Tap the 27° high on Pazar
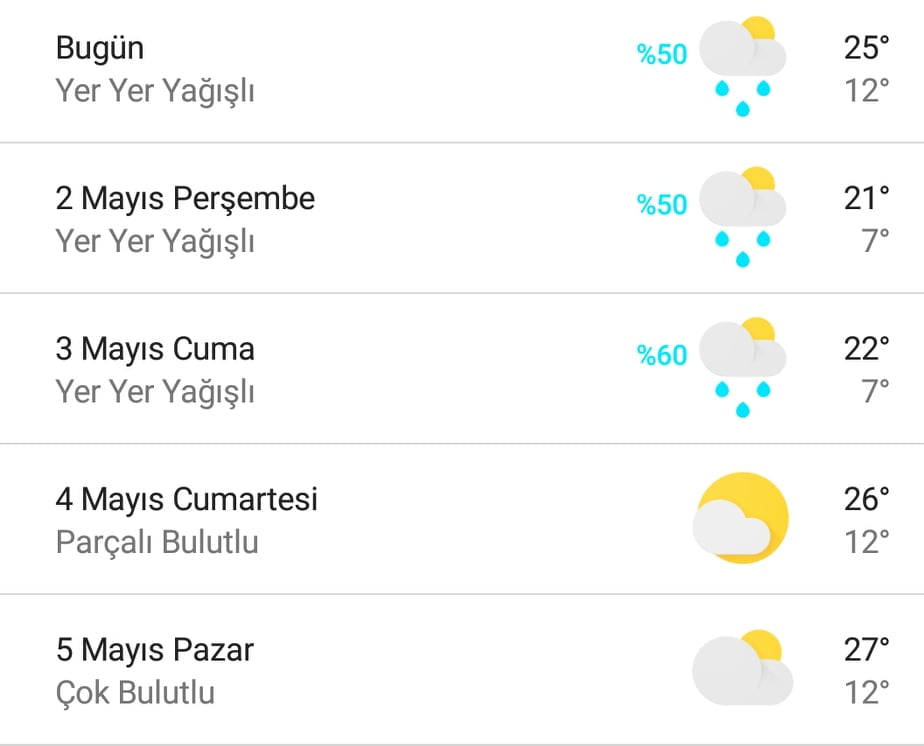This screenshot has width=924, height=746. coord(866,650)
